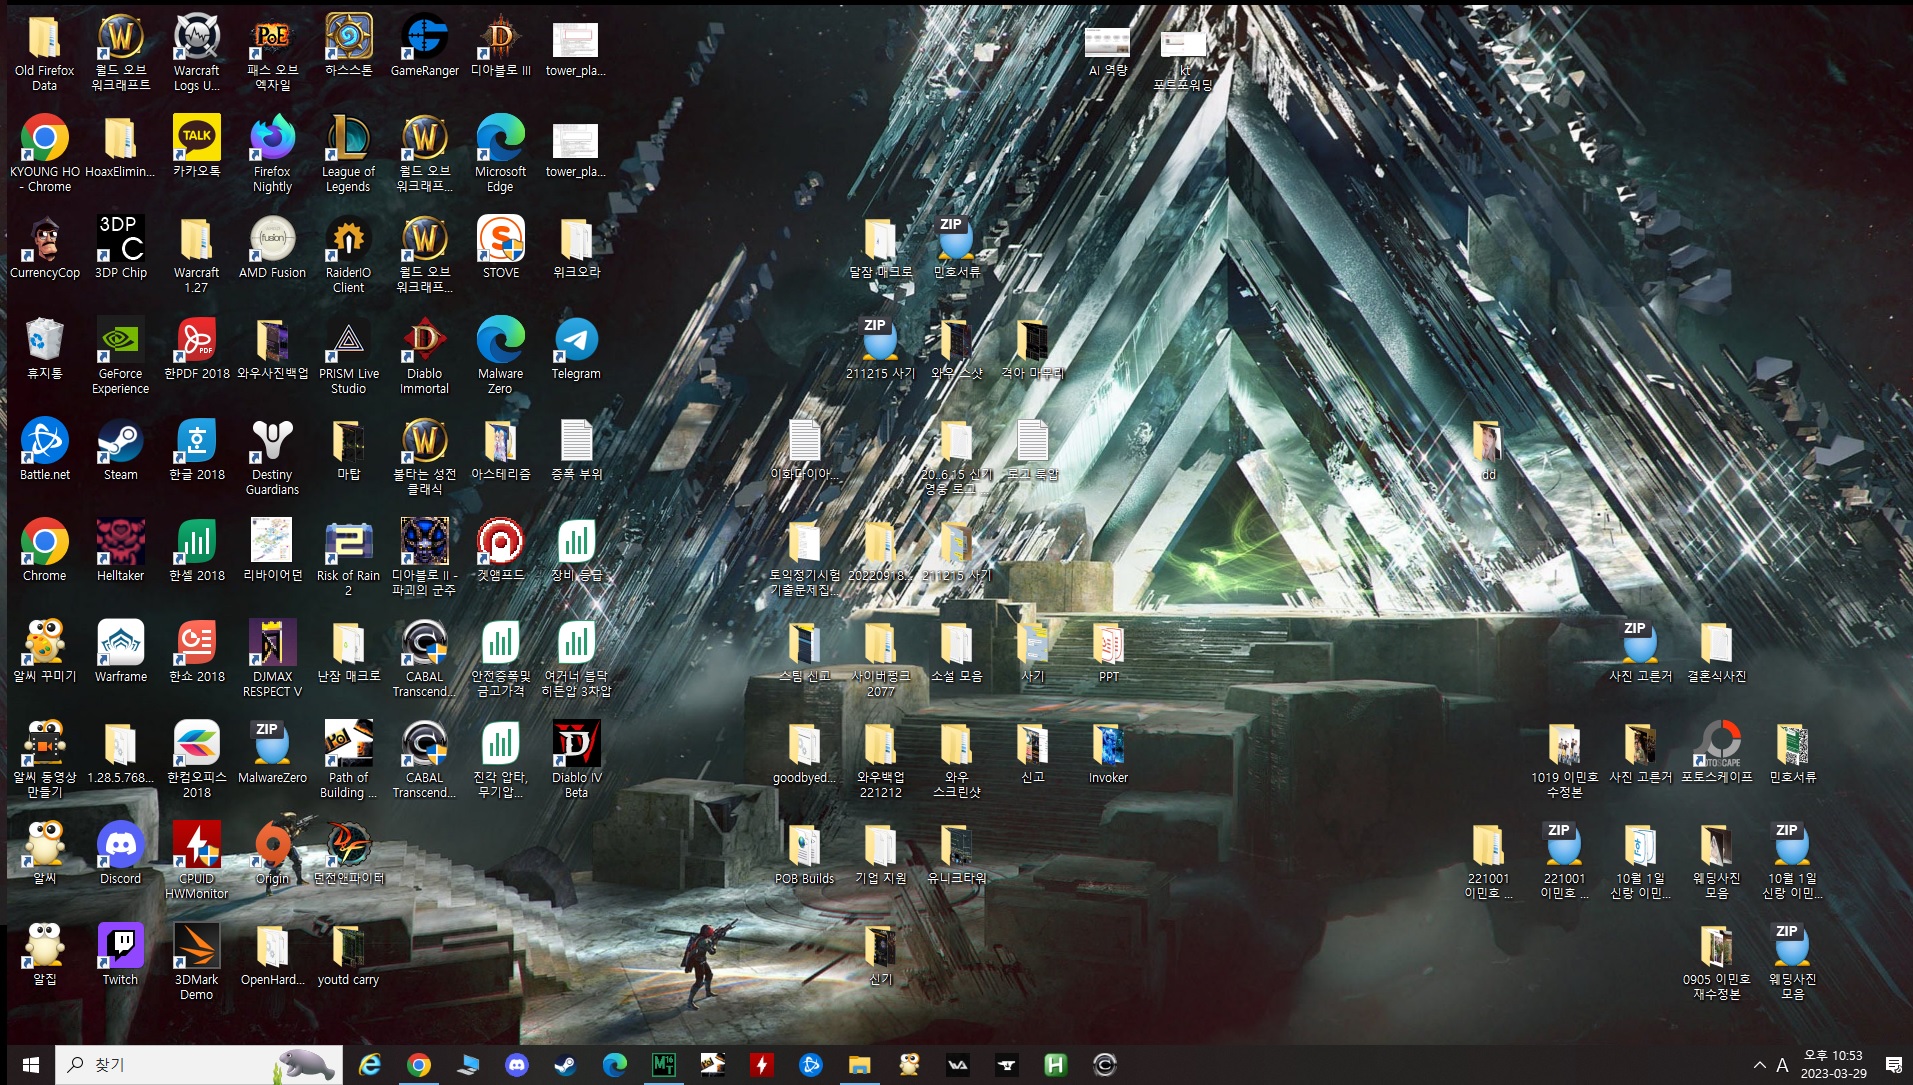Open the Recycle Bin (휴지통)

pyautogui.click(x=45, y=349)
